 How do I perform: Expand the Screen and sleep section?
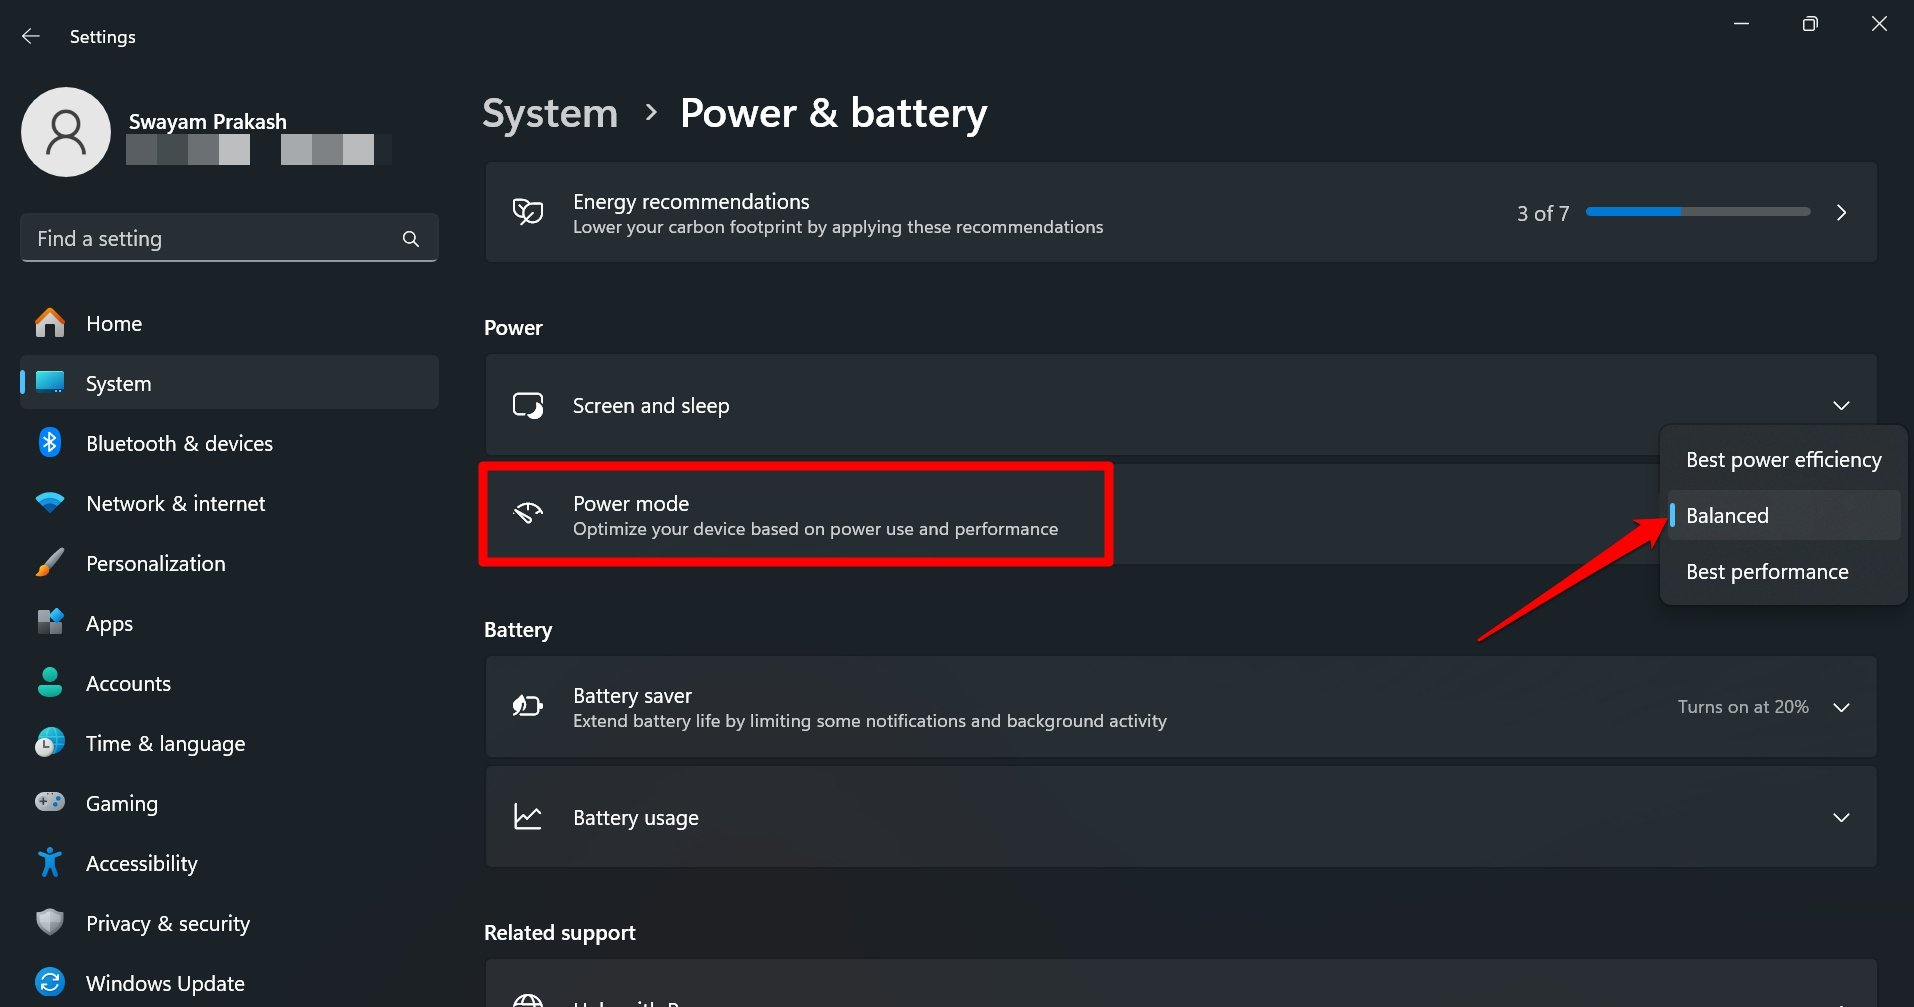1841,405
